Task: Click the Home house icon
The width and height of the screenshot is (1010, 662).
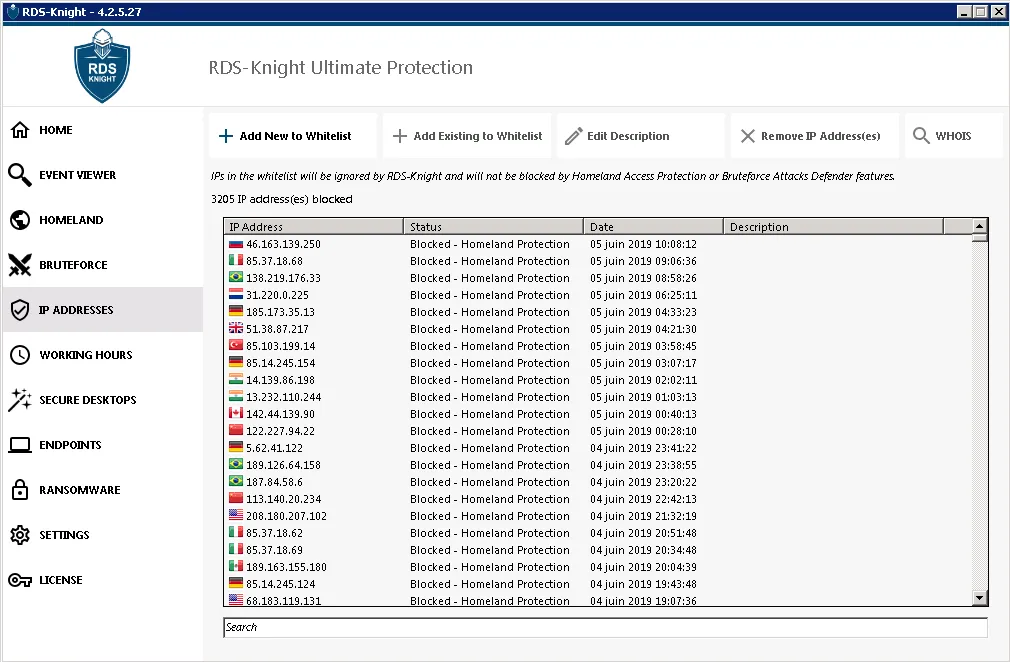Action: (x=20, y=130)
